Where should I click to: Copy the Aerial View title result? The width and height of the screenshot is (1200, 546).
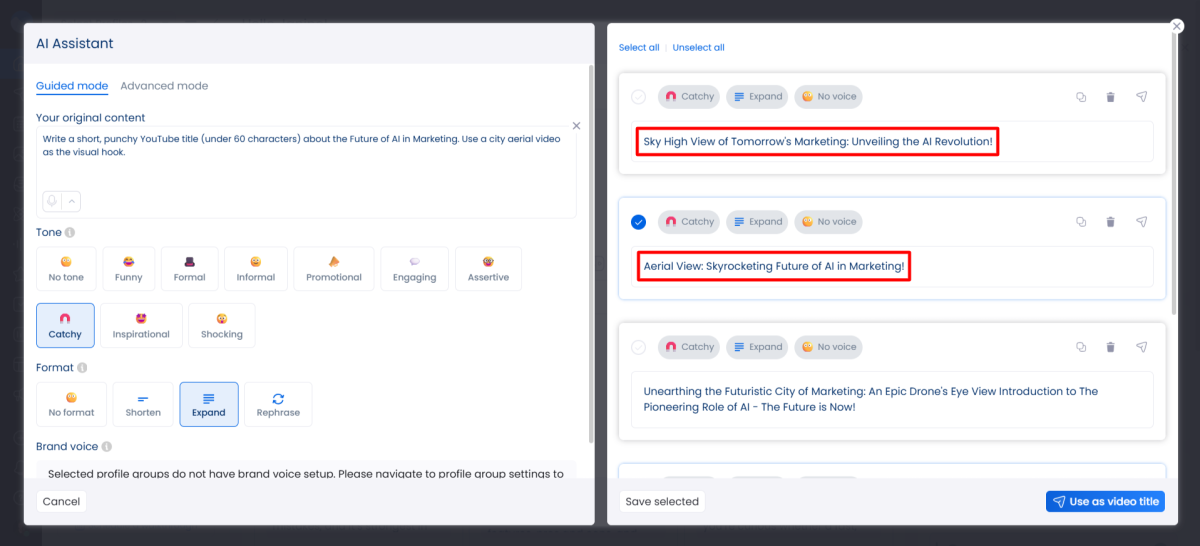click(x=1081, y=222)
